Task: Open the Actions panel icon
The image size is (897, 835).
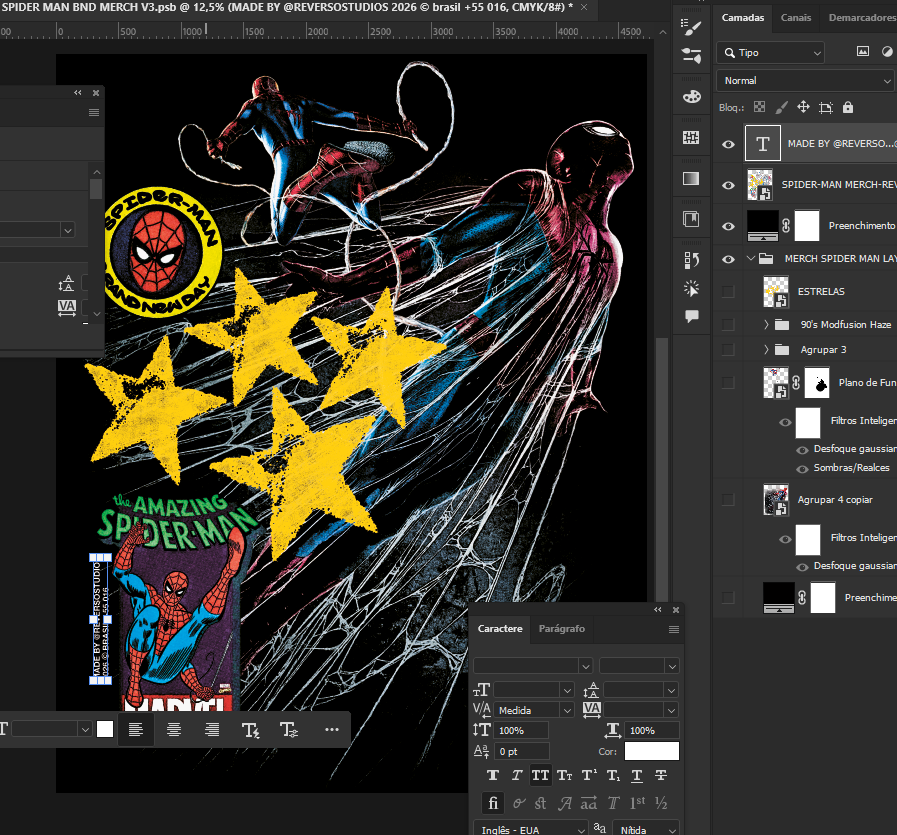Action: point(691,288)
